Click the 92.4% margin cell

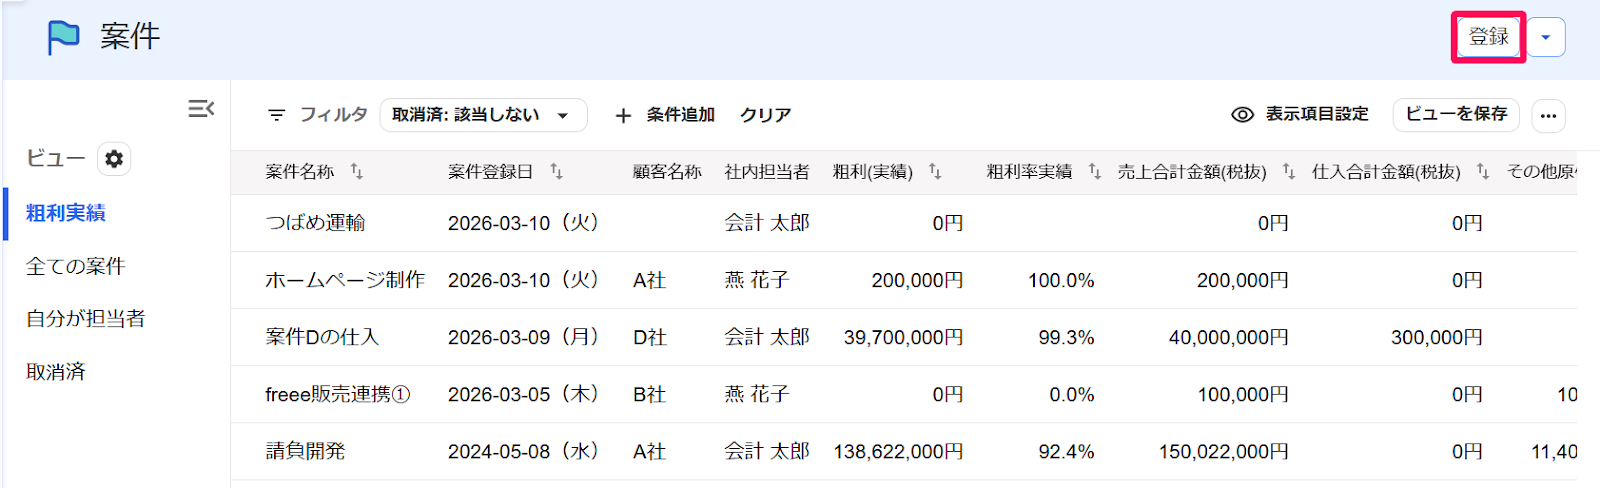pos(1066,451)
